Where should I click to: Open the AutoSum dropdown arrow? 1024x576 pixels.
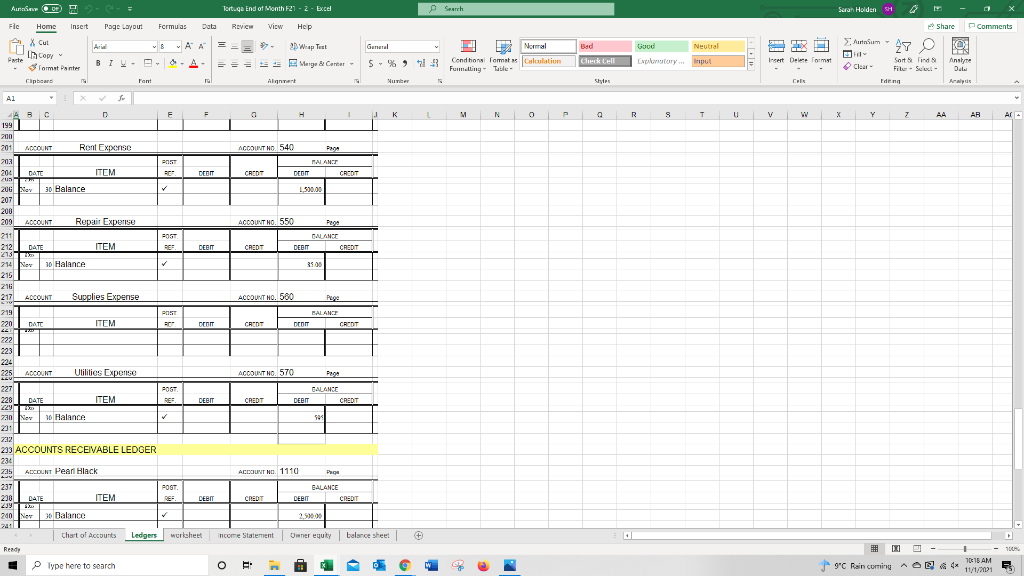tap(887, 42)
